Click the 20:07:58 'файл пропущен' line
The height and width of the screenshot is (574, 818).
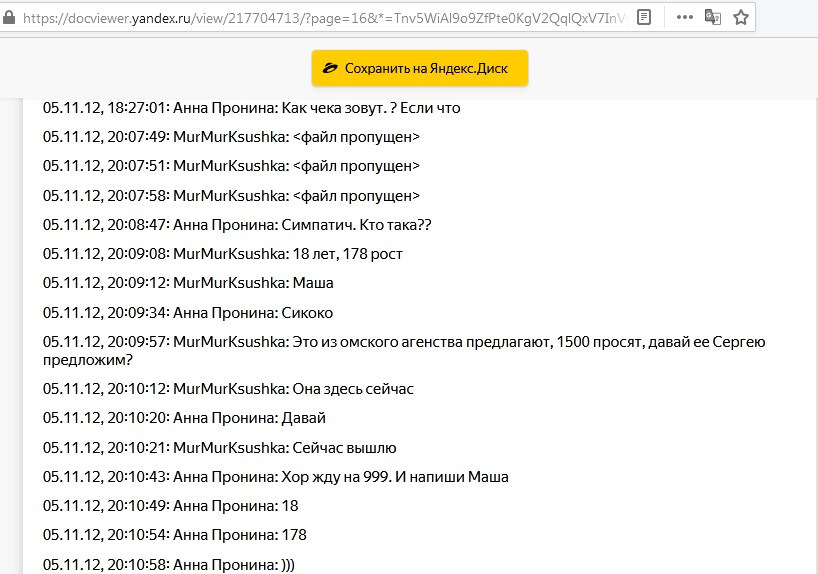(231, 196)
